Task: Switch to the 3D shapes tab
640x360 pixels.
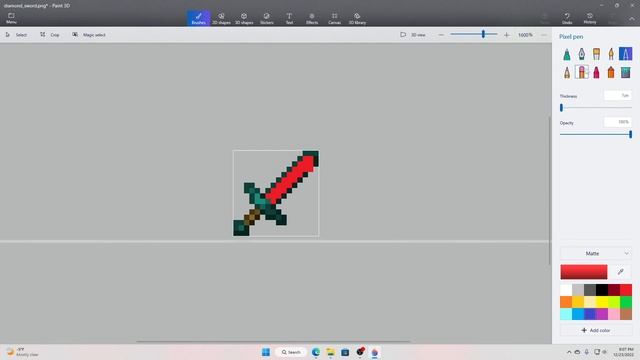Action: [x=244, y=18]
